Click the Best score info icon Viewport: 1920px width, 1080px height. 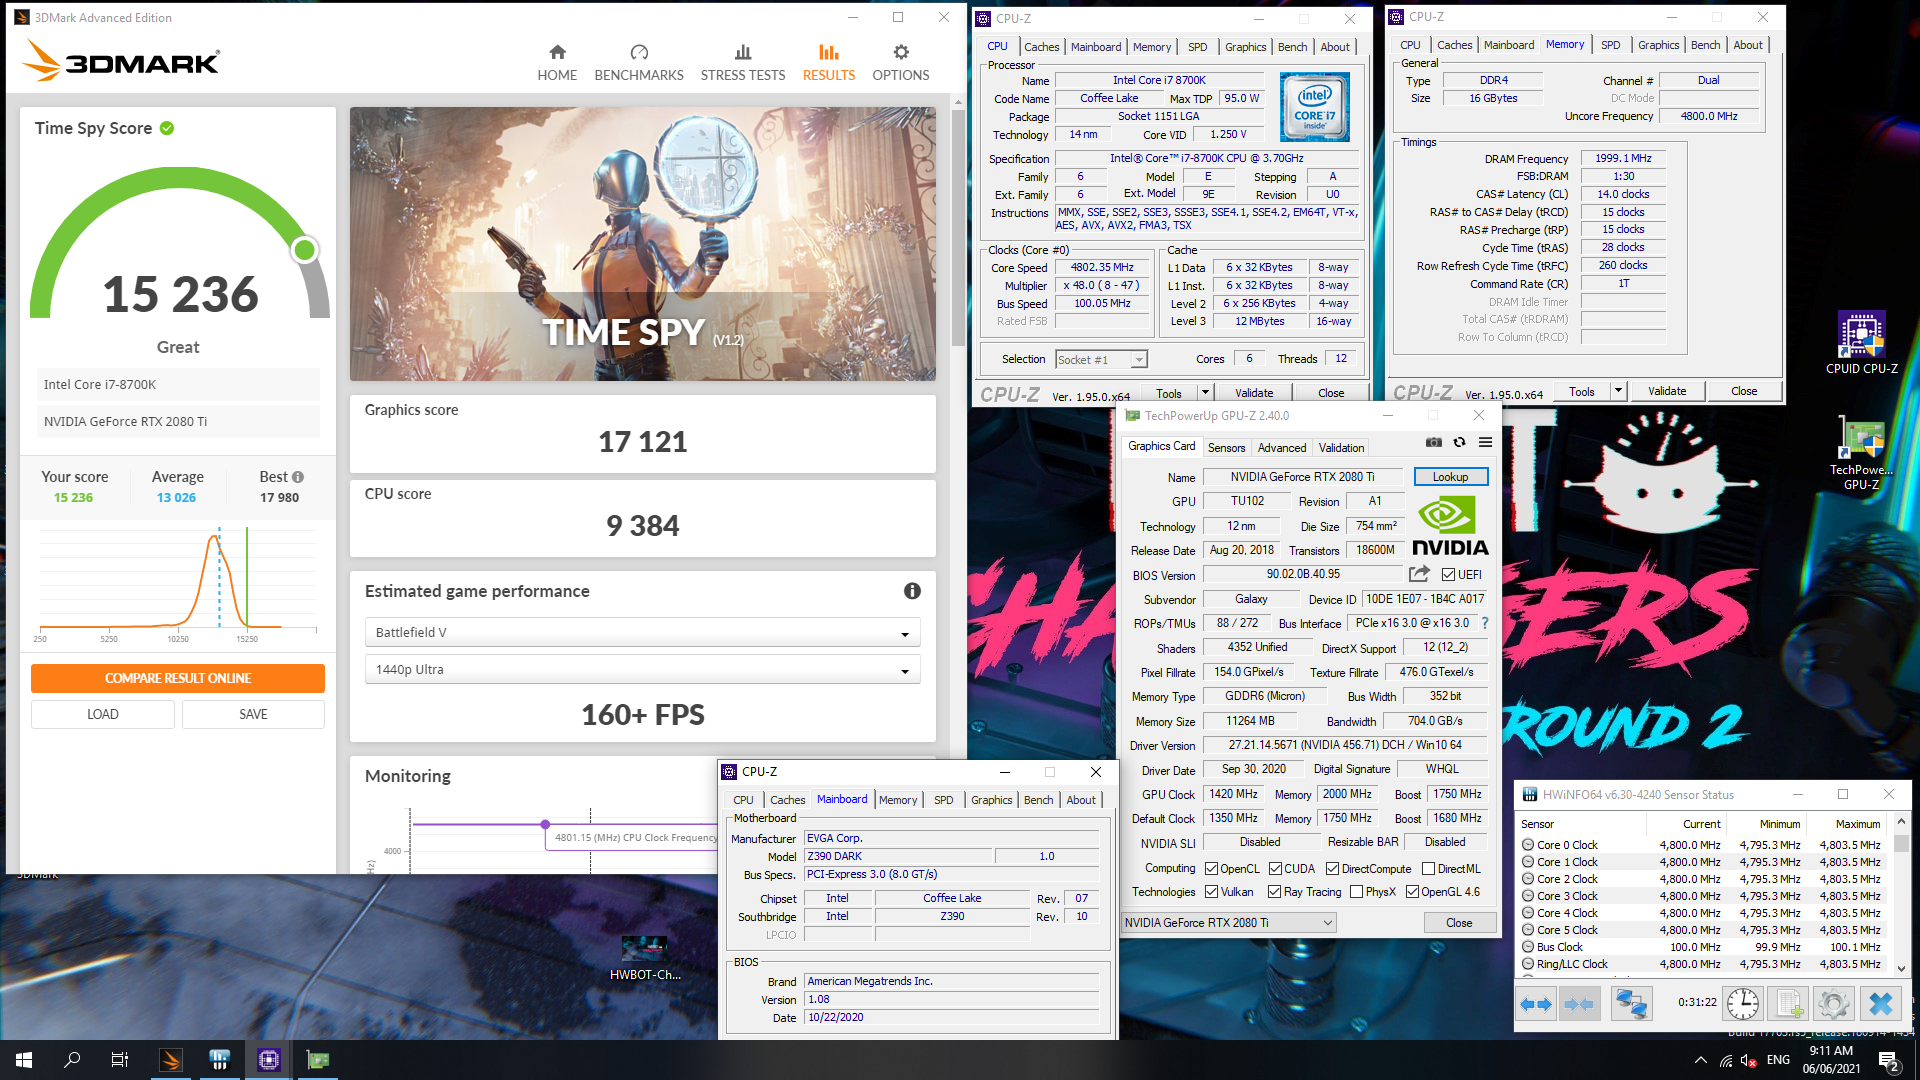298,477
